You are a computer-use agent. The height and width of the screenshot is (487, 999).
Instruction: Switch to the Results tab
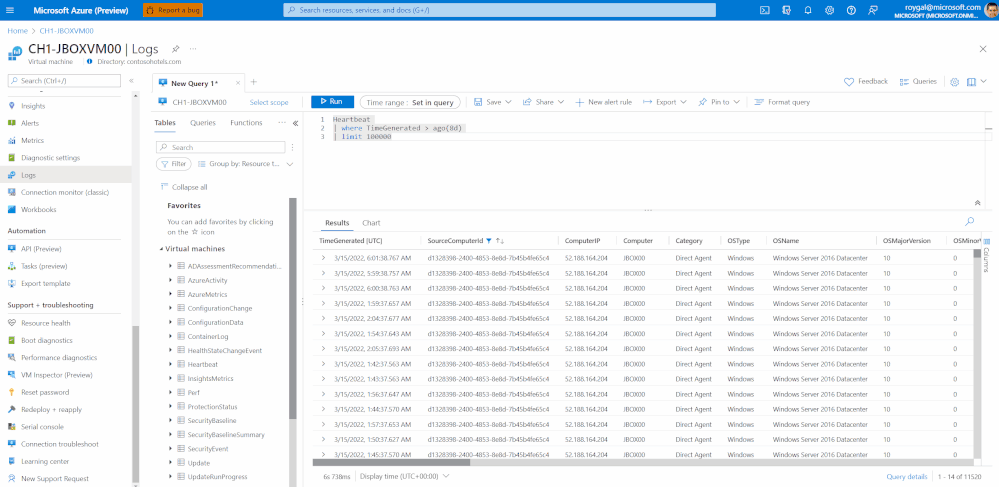[x=337, y=223]
